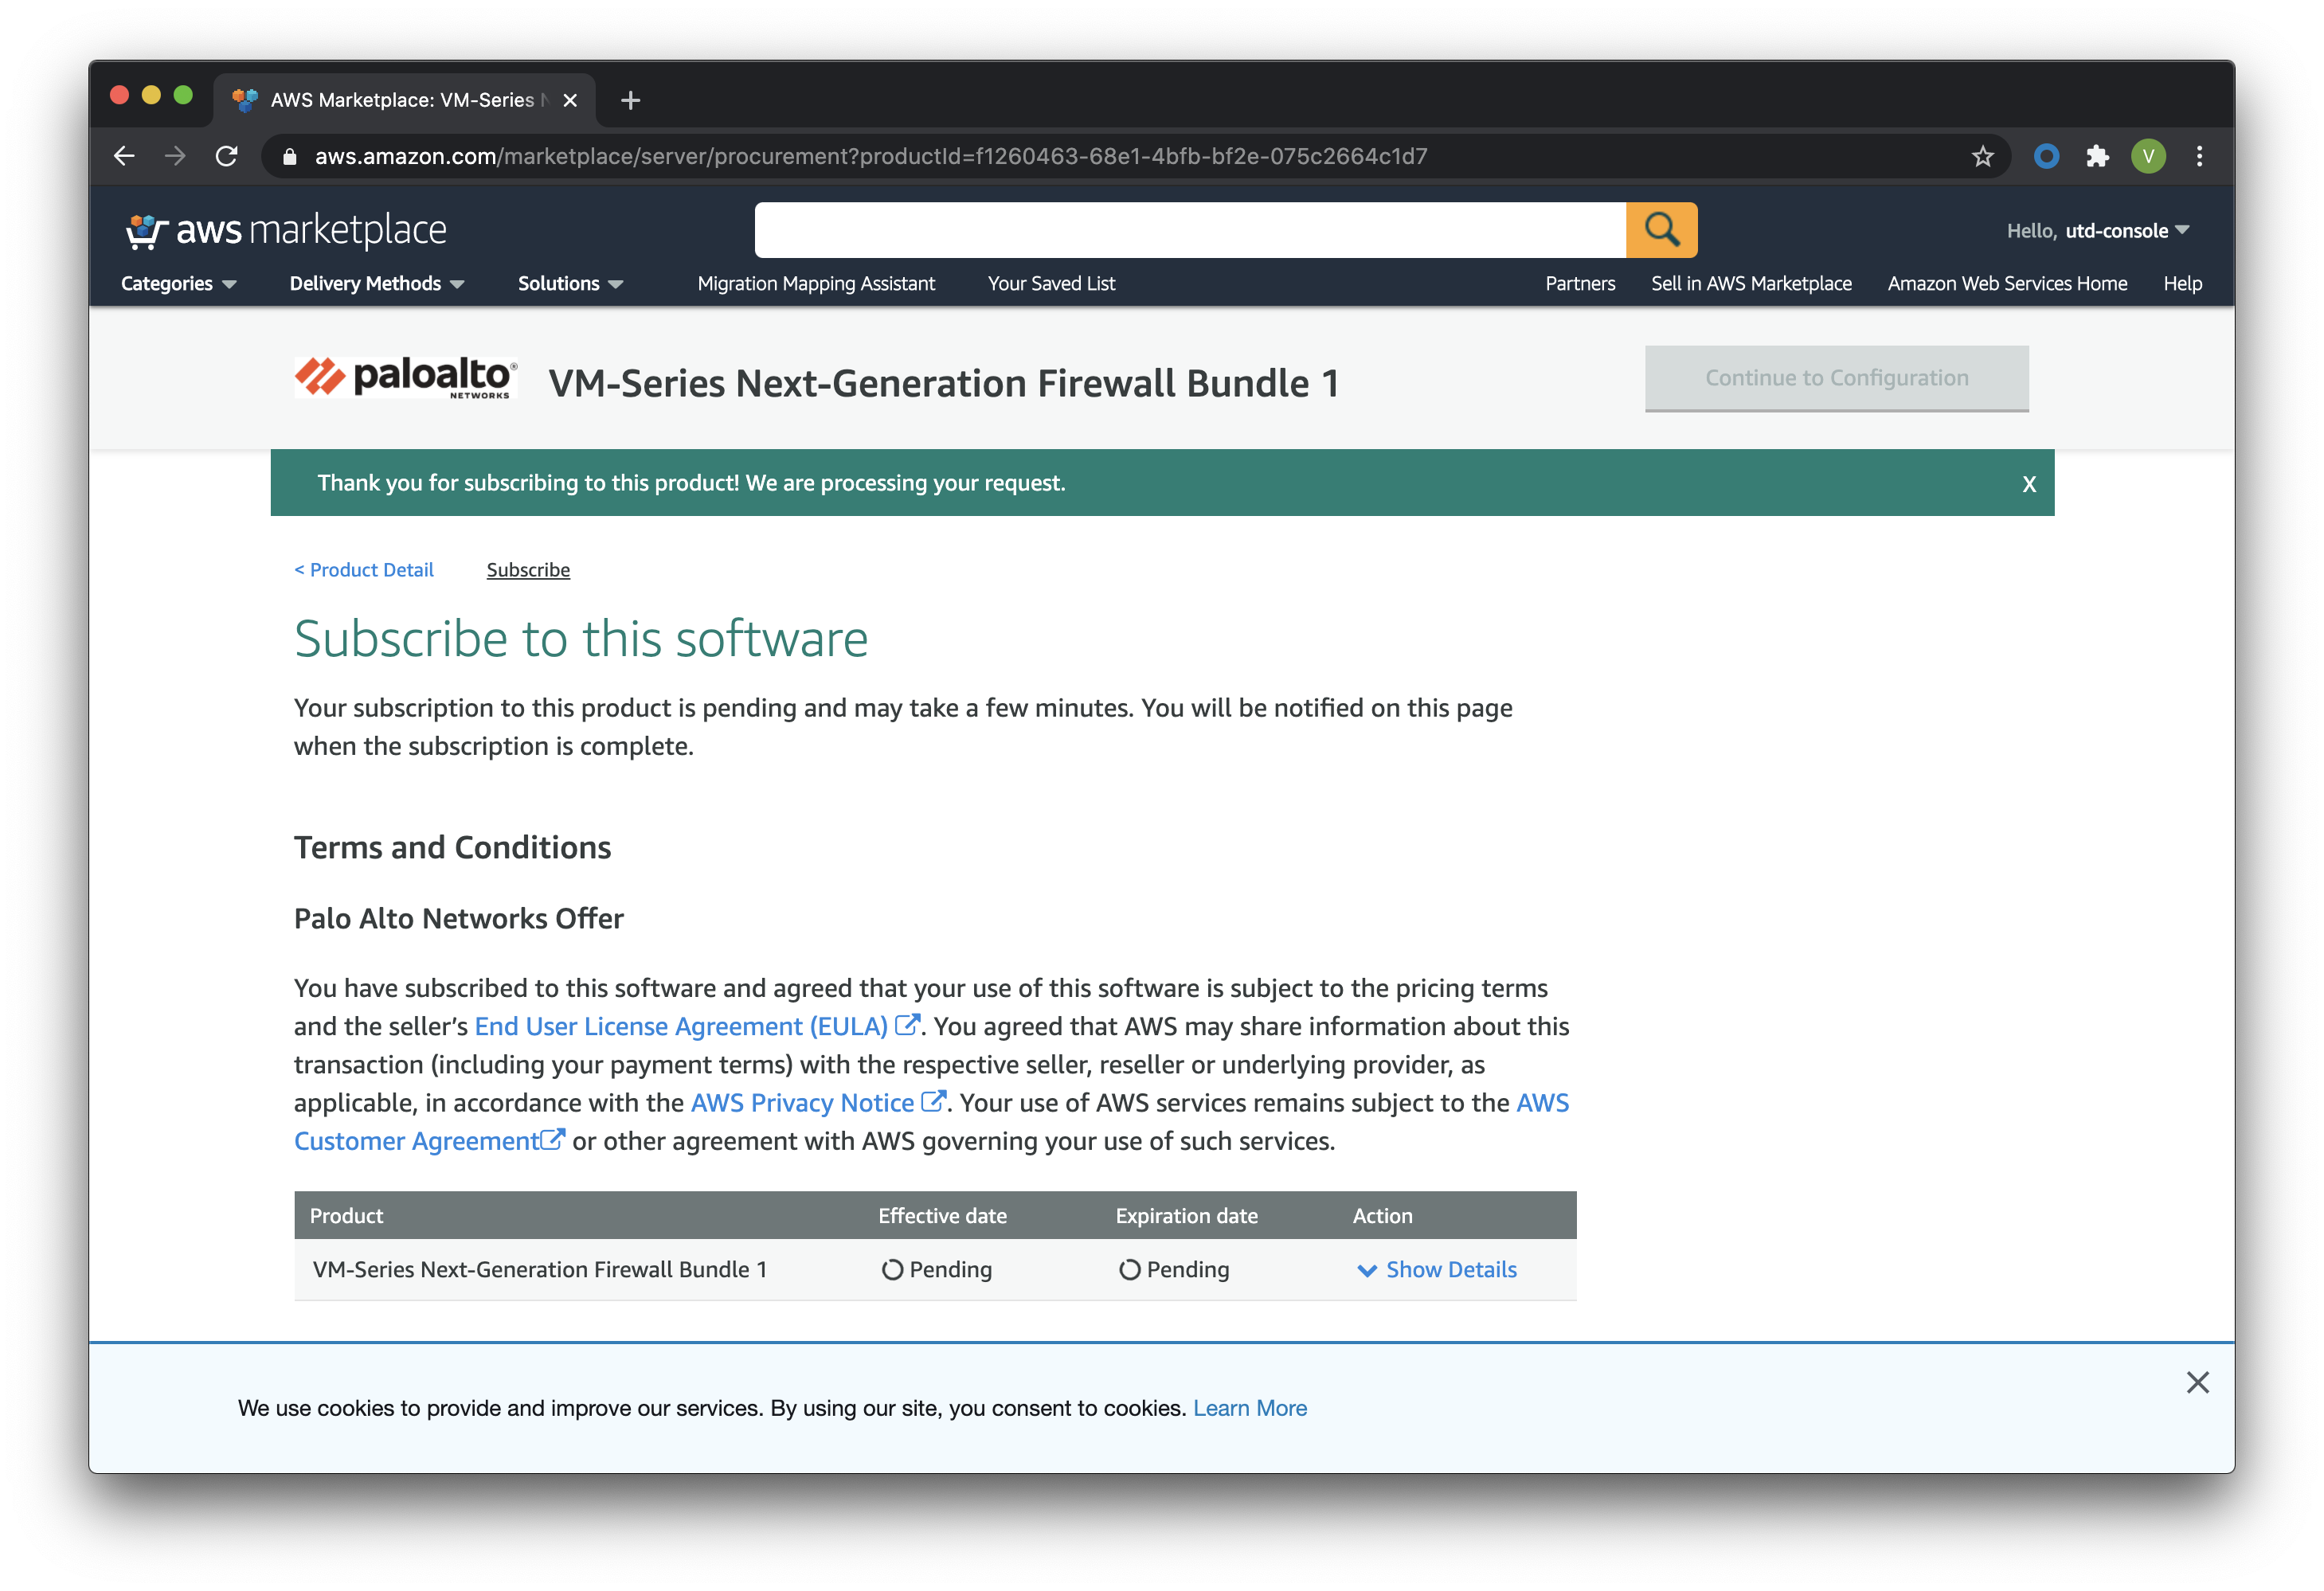Open the blue circle extension icon
This screenshot has height=1591, width=2324.
(x=2046, y=156)
